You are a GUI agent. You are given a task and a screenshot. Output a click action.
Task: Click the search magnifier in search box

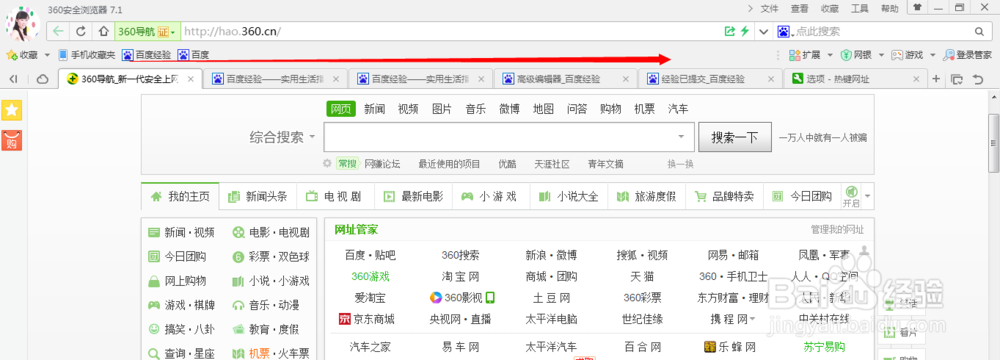[x=979, y=31]
